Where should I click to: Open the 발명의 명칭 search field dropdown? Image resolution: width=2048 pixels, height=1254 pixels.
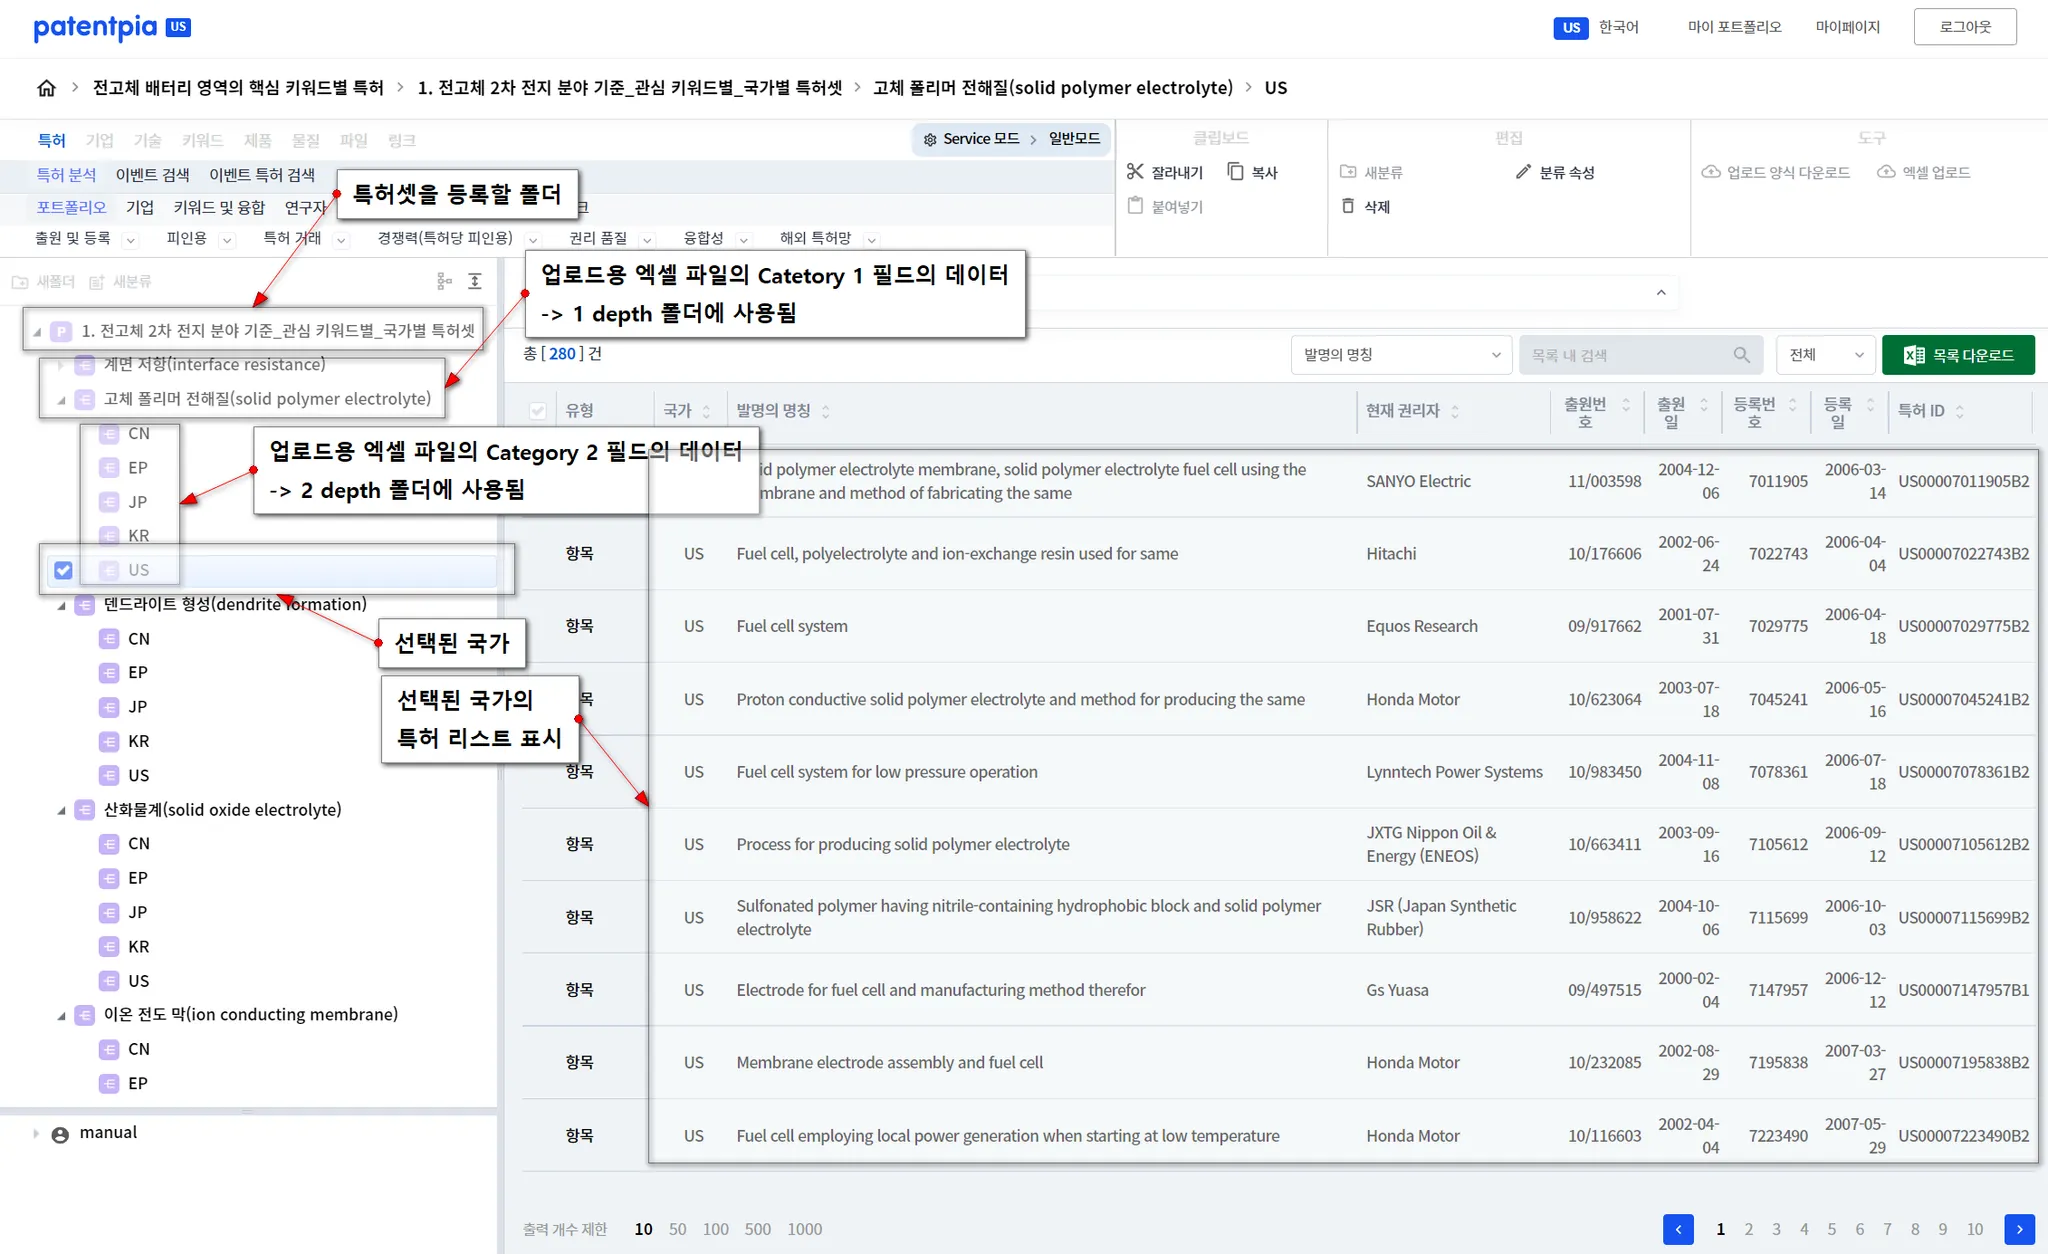1400,355
